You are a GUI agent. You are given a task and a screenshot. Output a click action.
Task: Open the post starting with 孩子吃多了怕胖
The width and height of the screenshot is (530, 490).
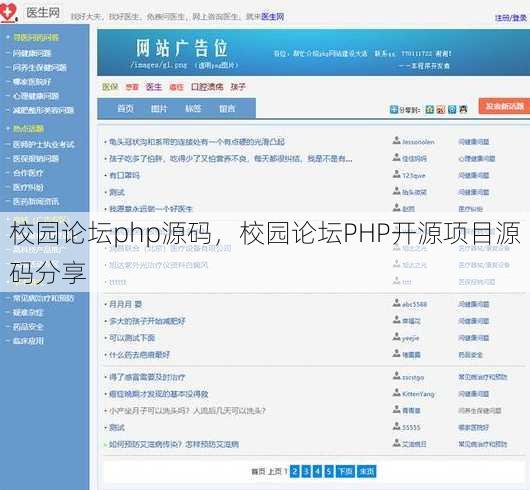pos(231,158)
